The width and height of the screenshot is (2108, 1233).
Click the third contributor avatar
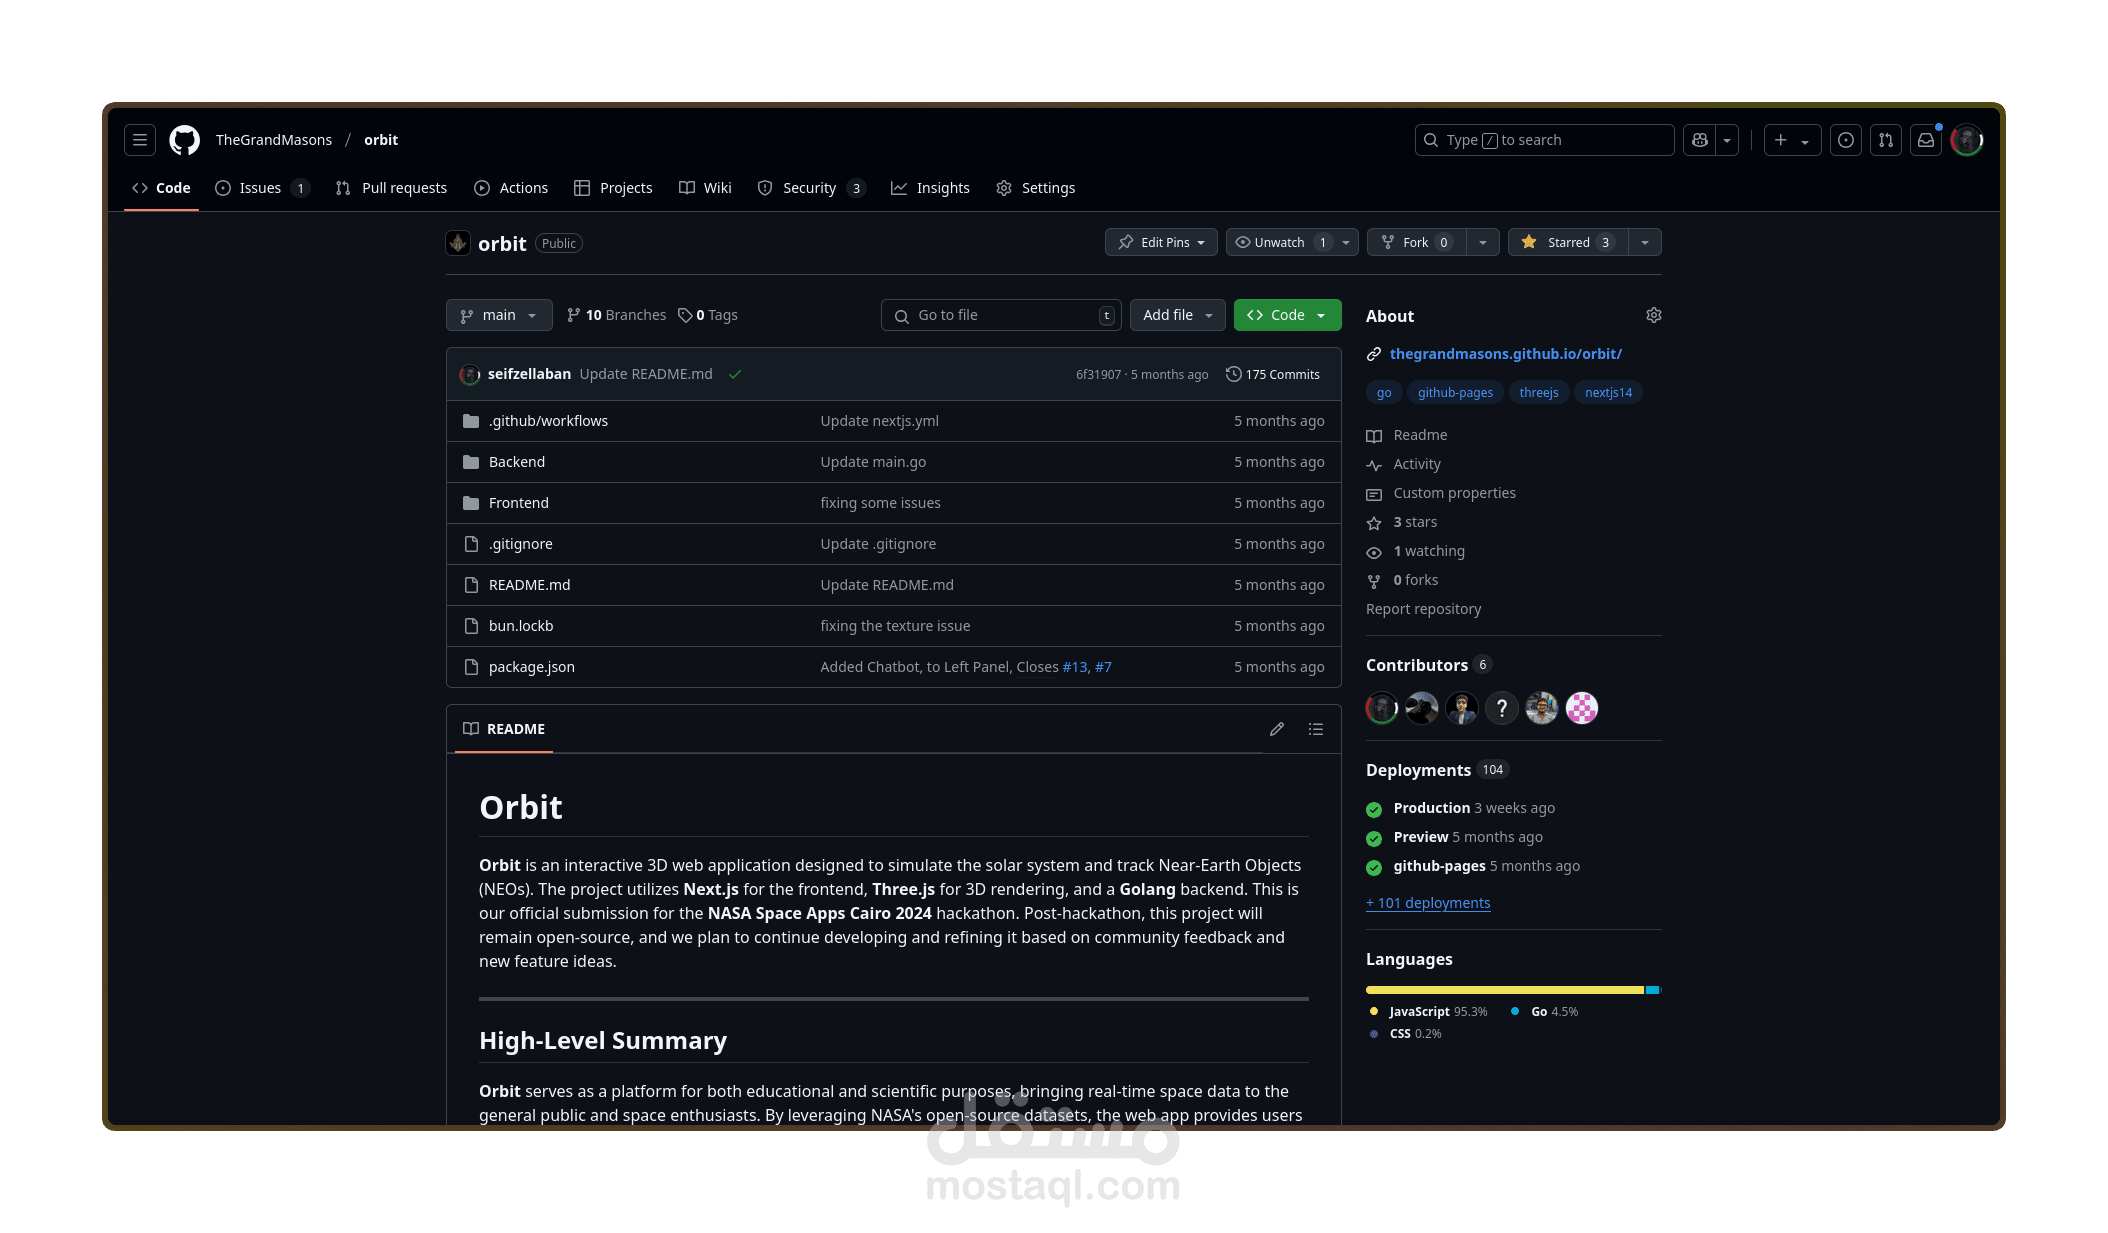click(1462, 708)
